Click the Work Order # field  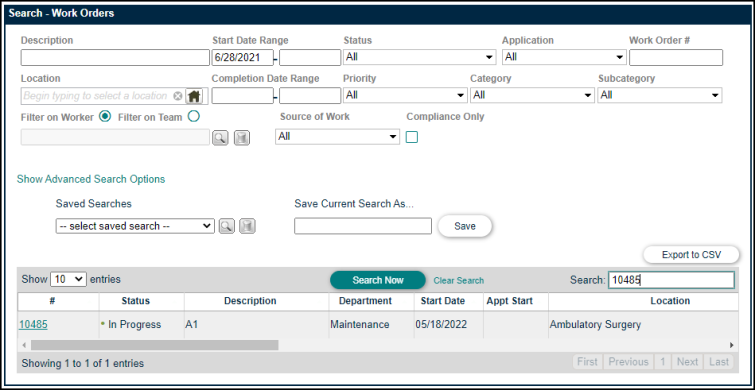click(x=676, y=58)
